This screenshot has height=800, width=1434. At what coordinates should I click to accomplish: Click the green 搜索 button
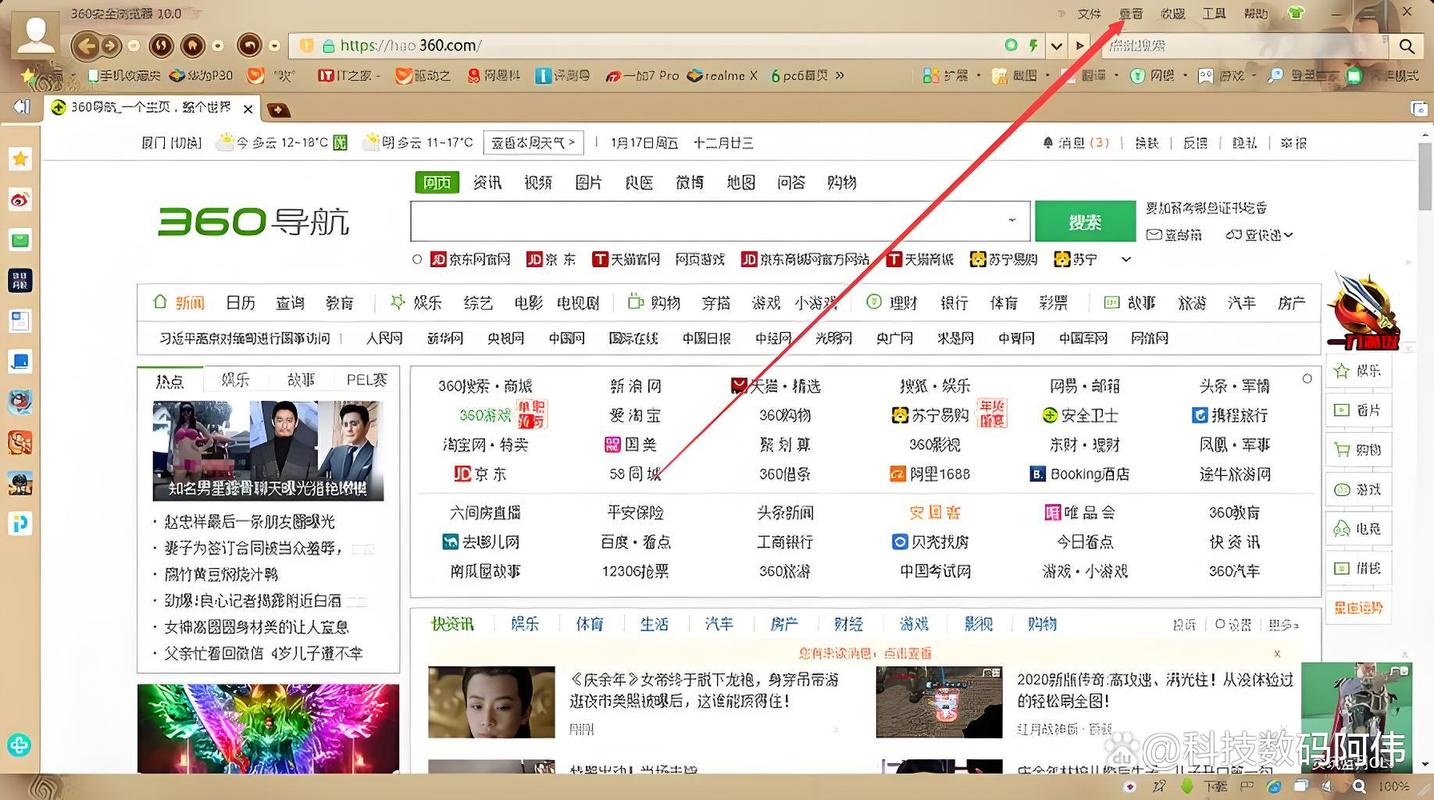(x=1085, y=221)
